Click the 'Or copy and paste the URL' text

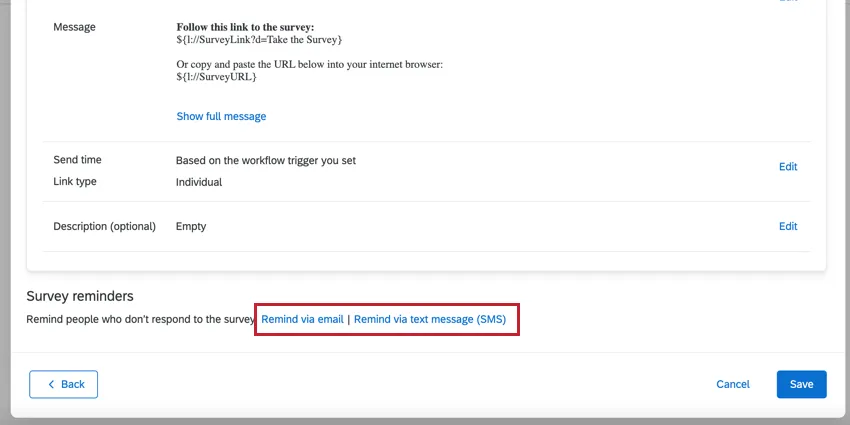pos(309,65)
